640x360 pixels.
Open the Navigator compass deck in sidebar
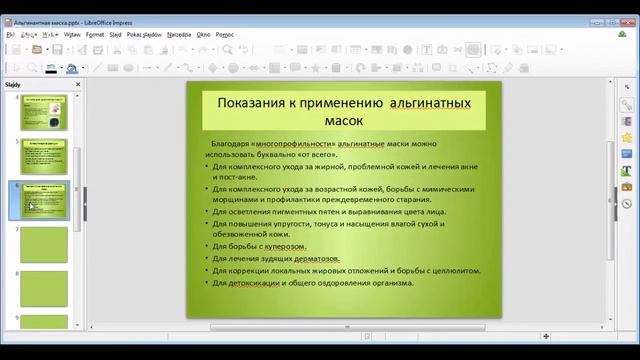point(627,203)
